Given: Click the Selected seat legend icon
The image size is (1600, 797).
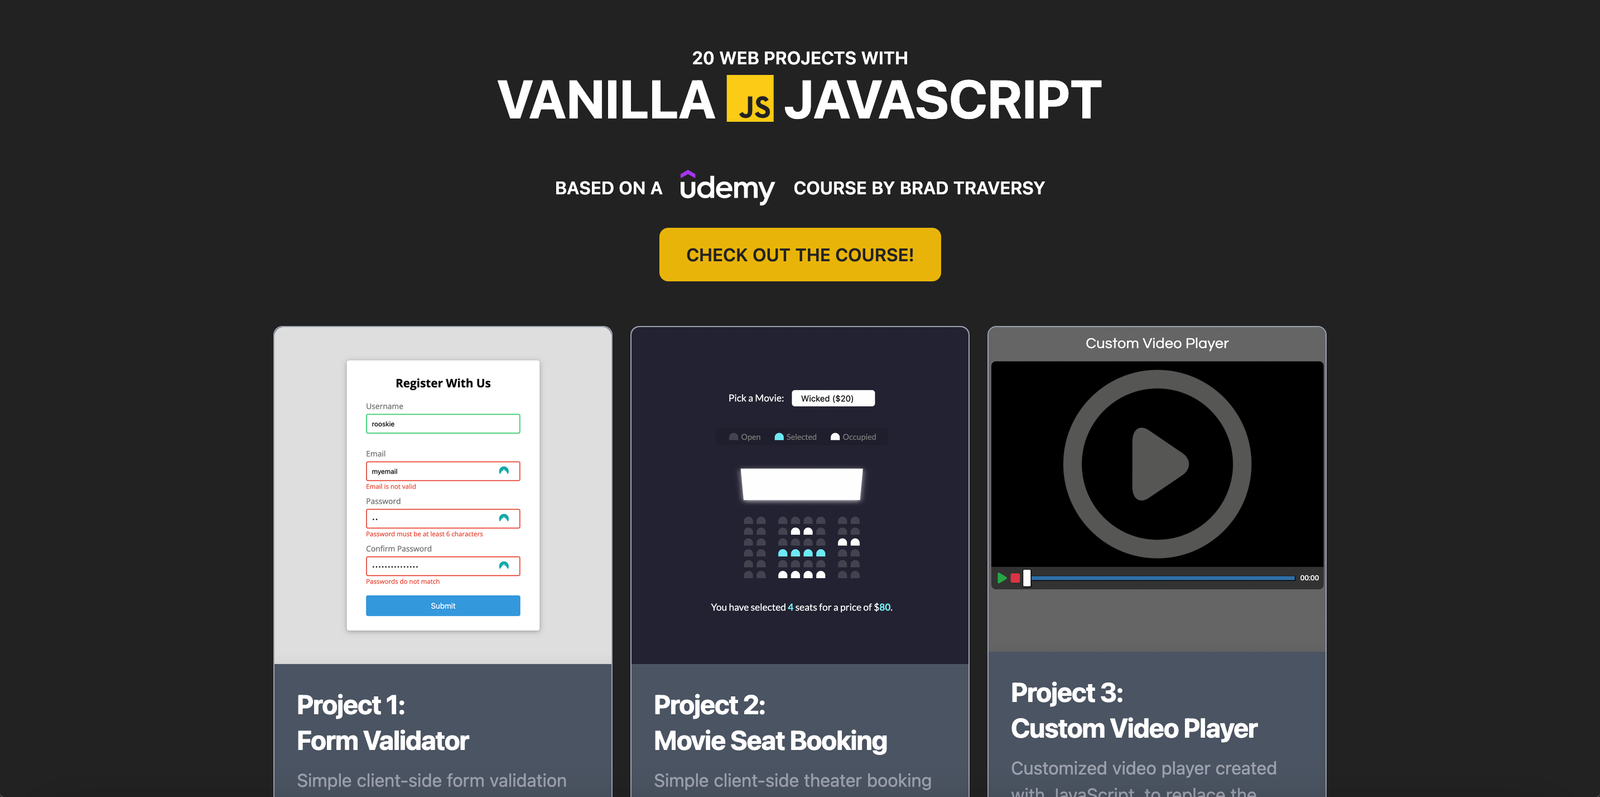Looking at the screenshot, I should point(779,437).
